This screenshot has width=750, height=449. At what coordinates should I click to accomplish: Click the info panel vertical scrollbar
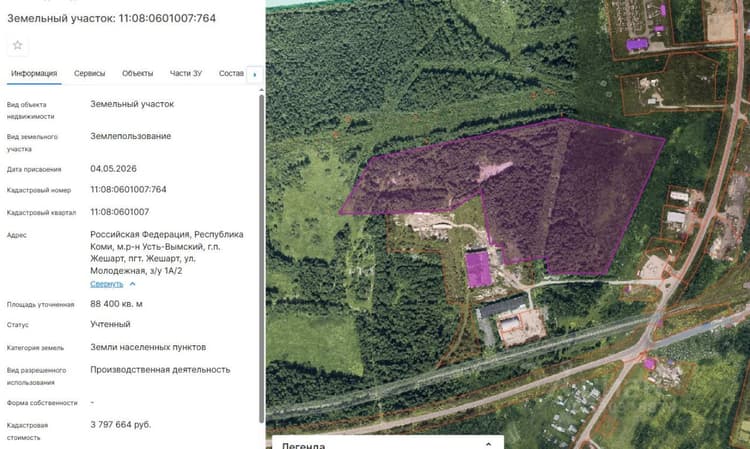(x=261, y=258)
